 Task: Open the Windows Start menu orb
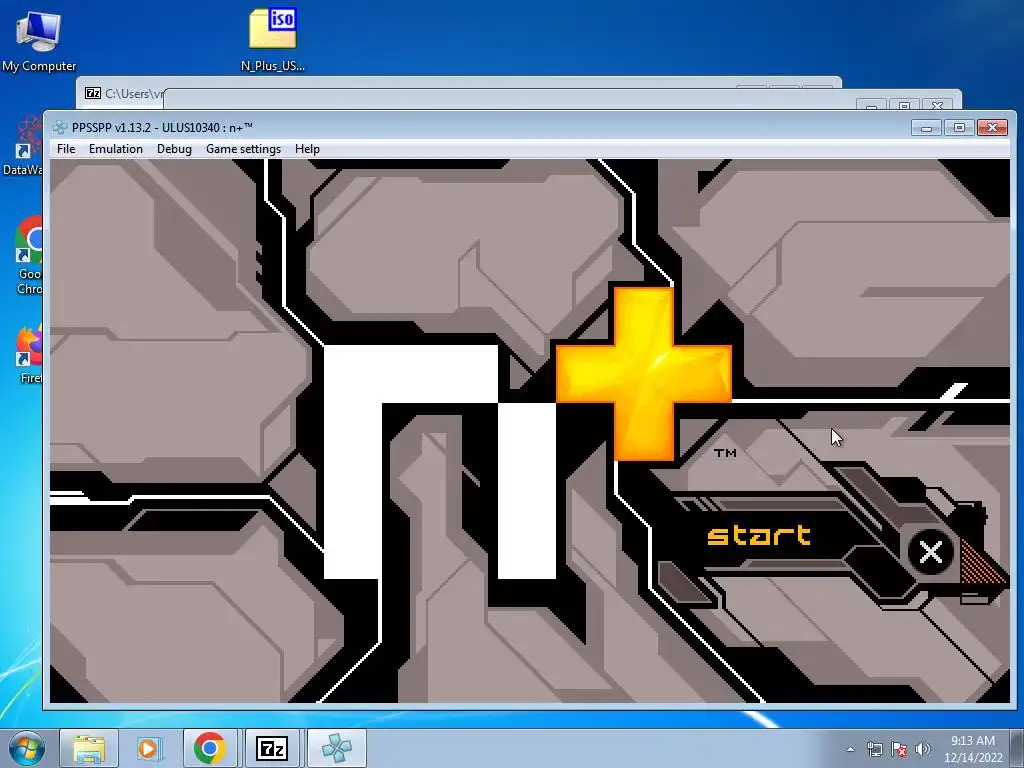27,748
